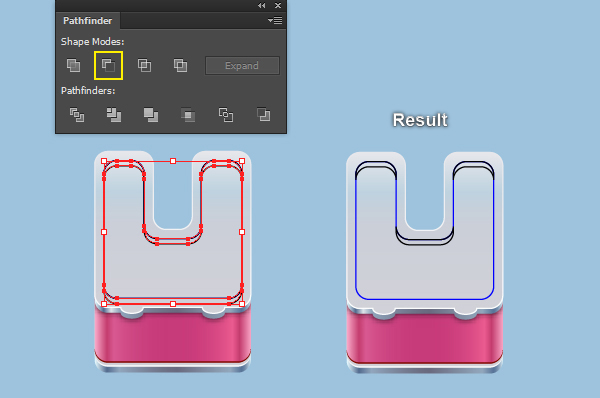Click the top-center bounding box handle
The image size is (600, 398).
173,161
